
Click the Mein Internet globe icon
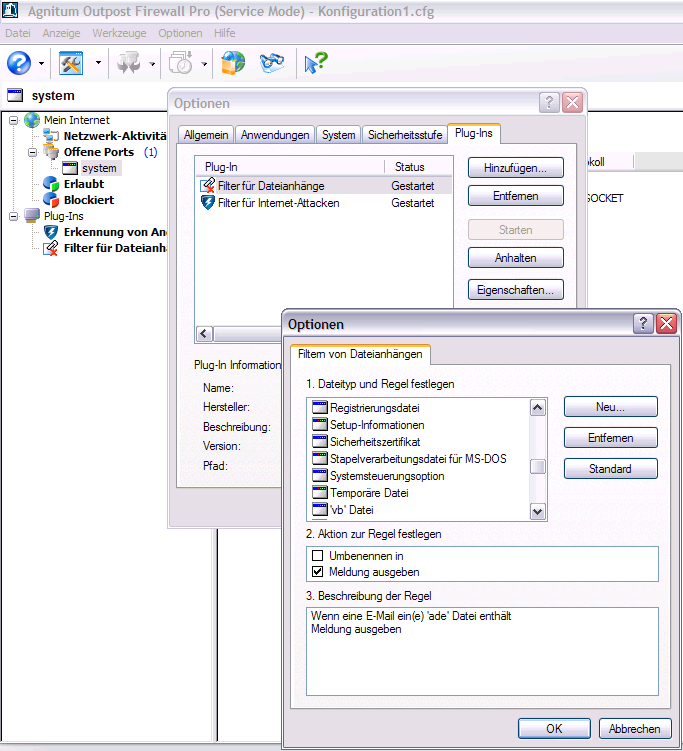32,120
